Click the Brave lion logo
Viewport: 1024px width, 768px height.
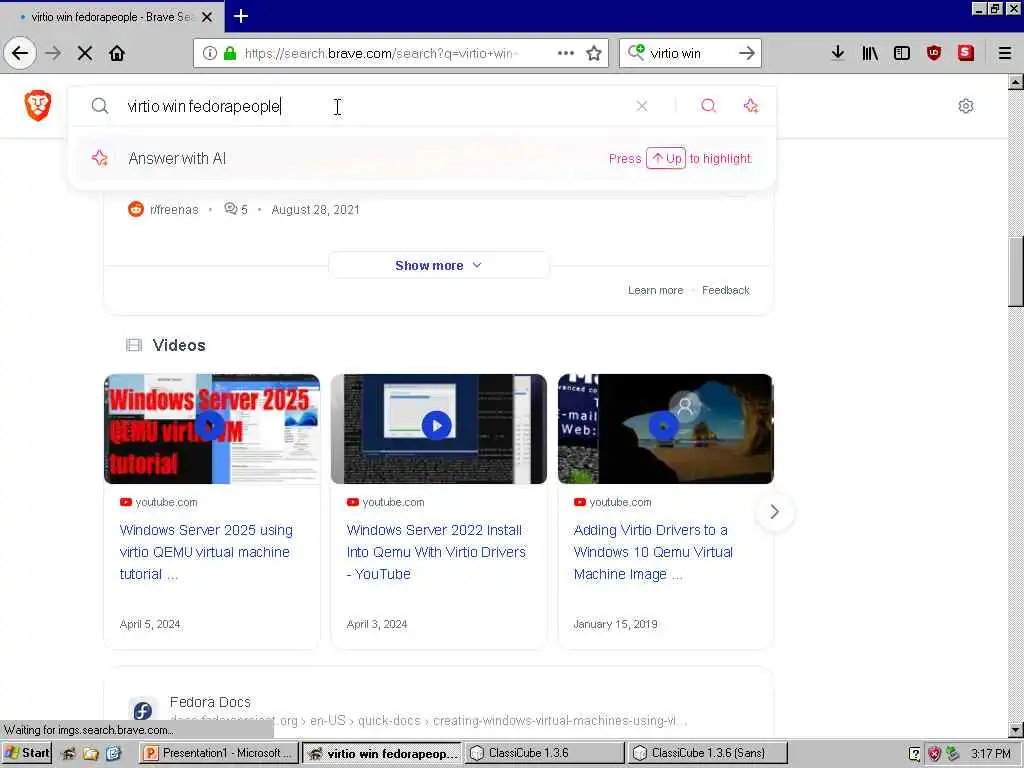[38, 106]
